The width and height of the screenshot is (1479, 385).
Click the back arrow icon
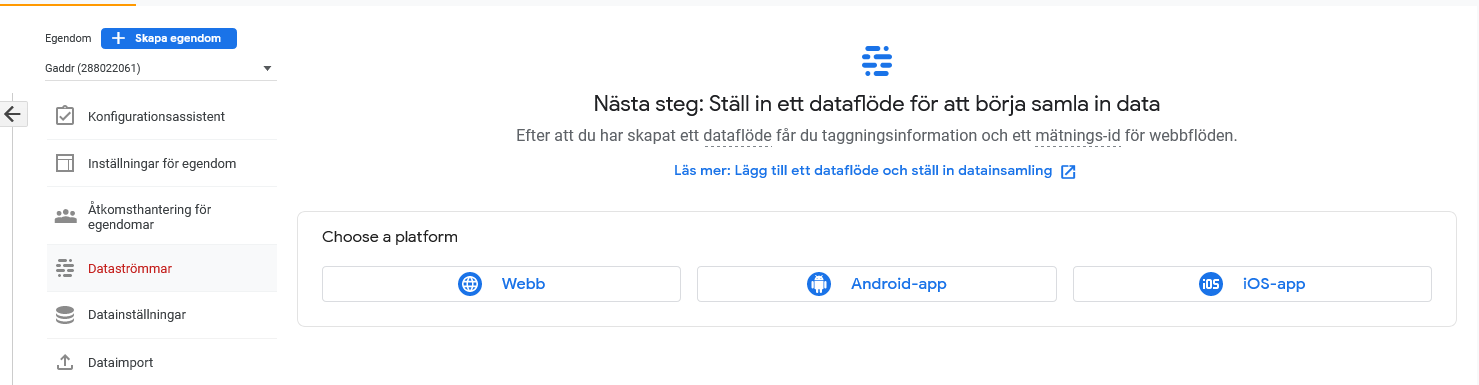click(13, 114)
